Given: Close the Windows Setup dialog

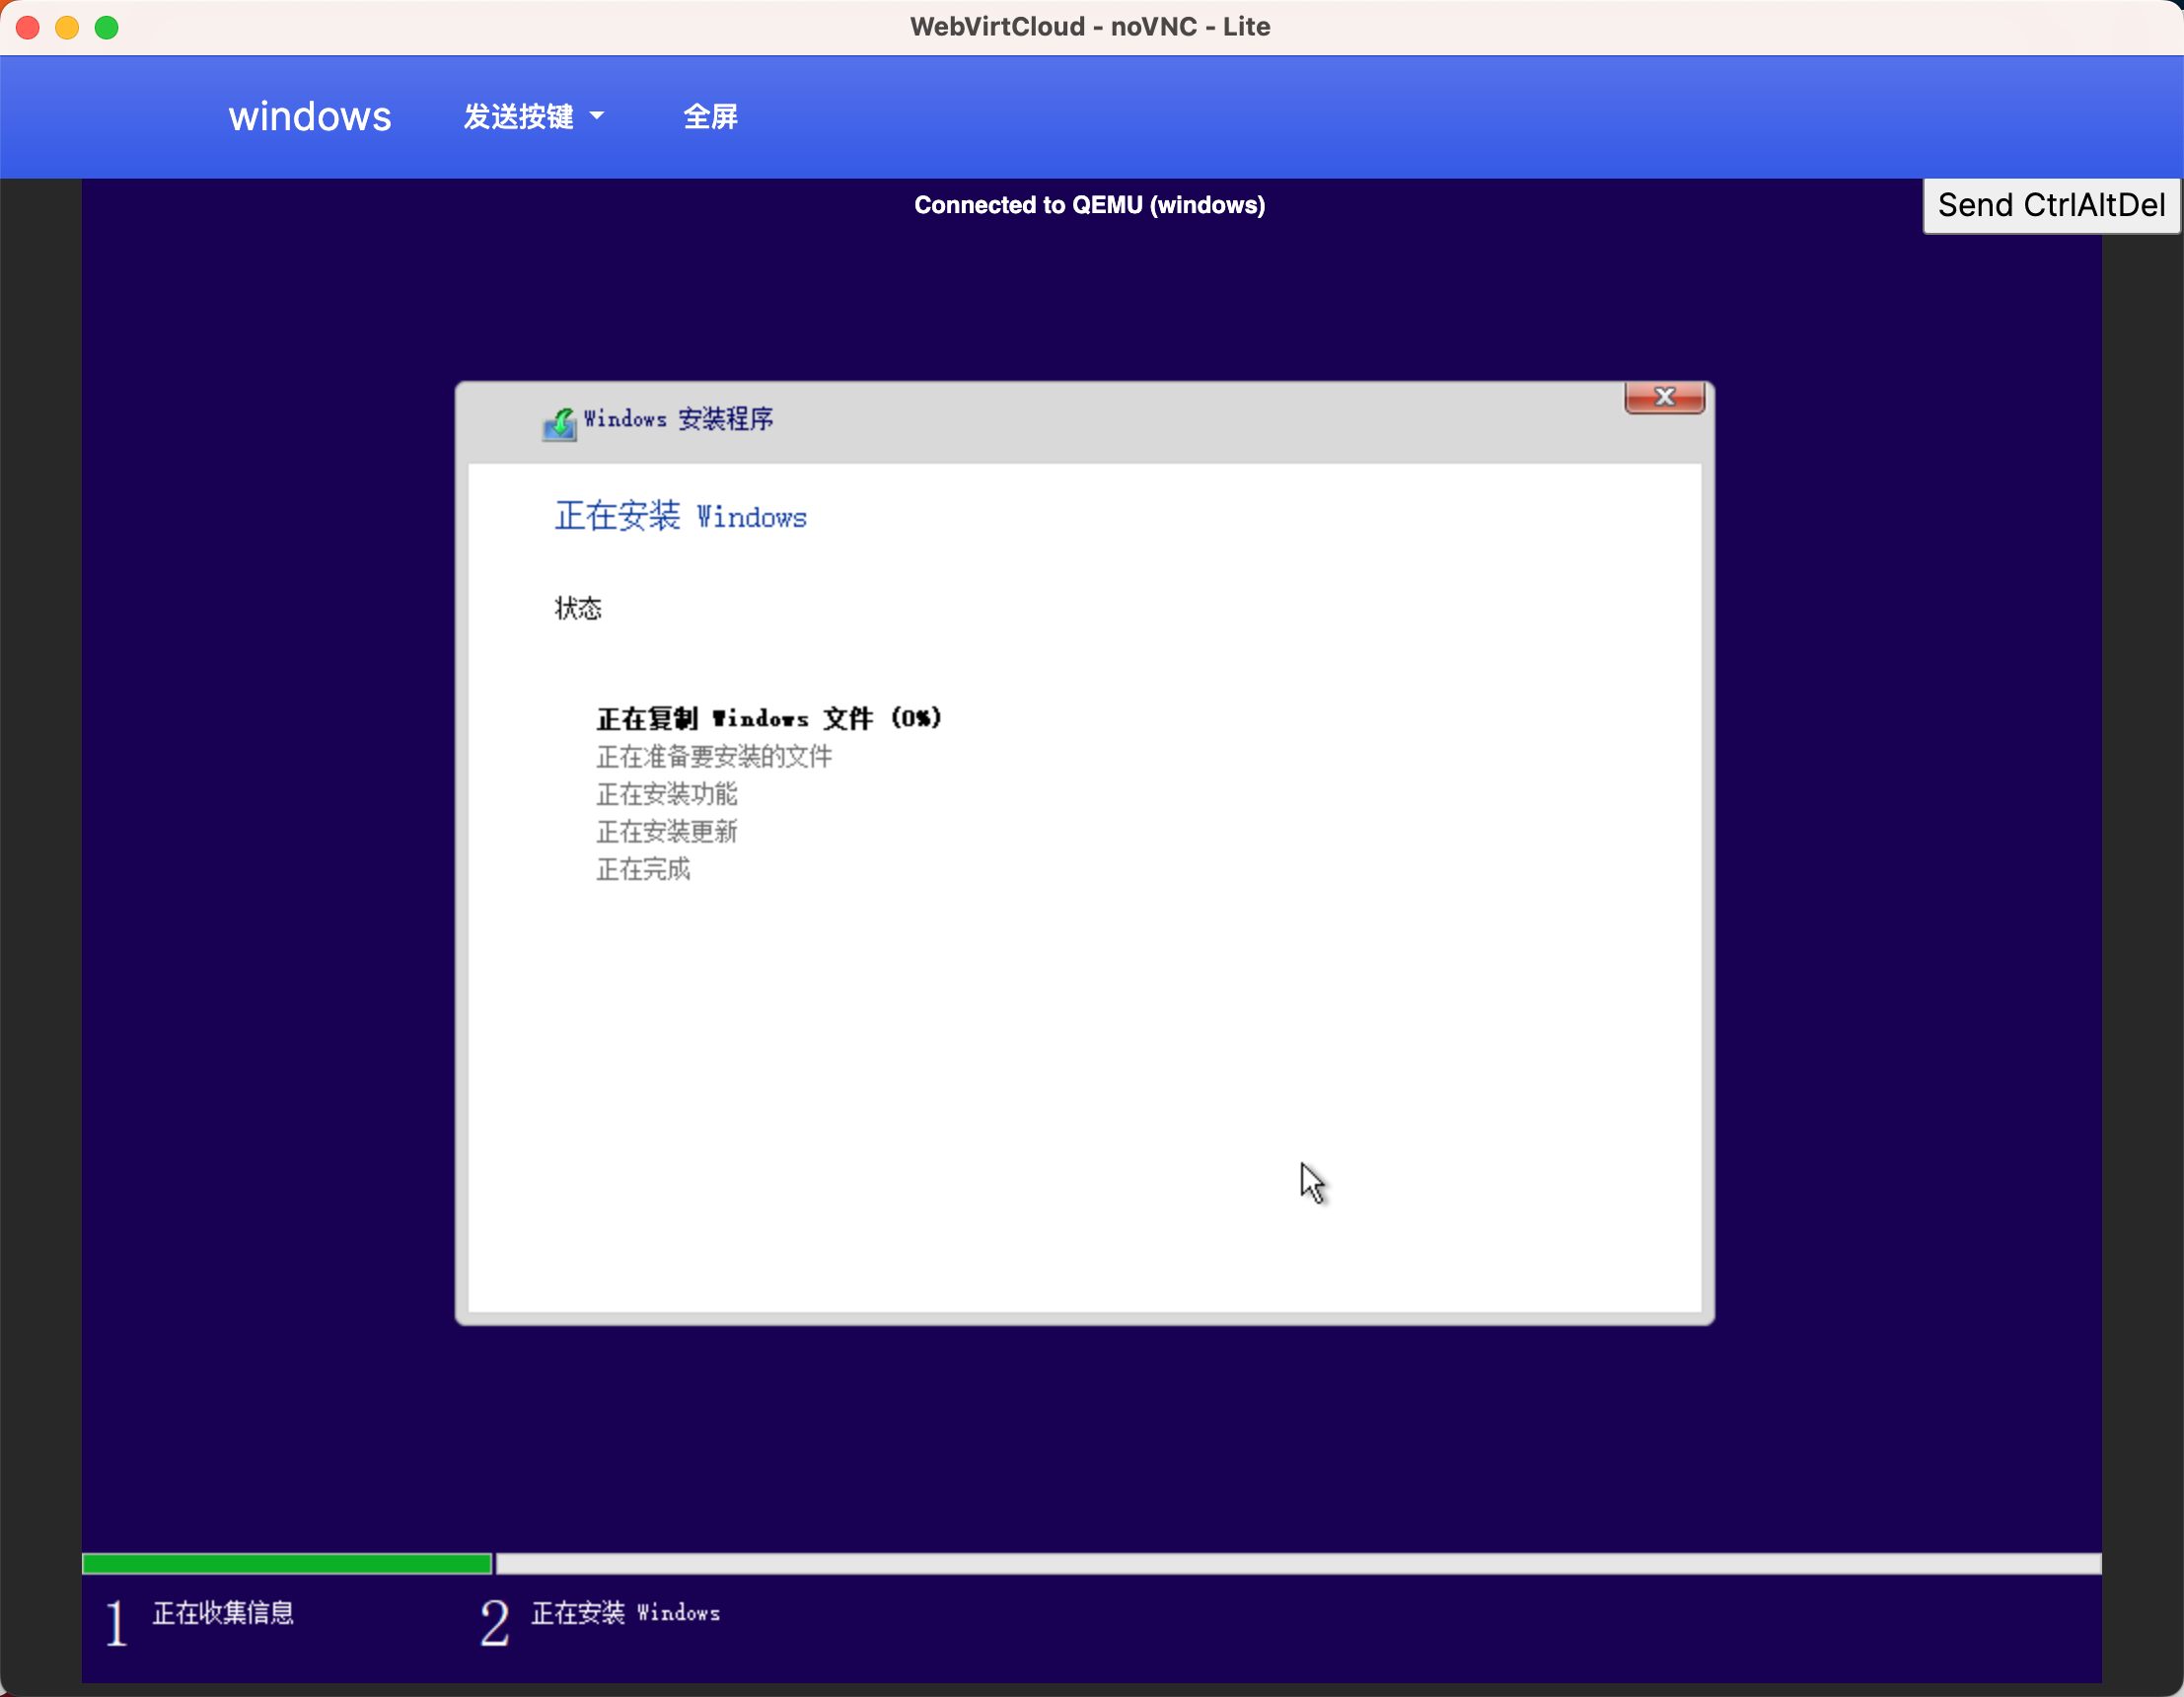Looking at the screenshot, I should (1664, 397).
